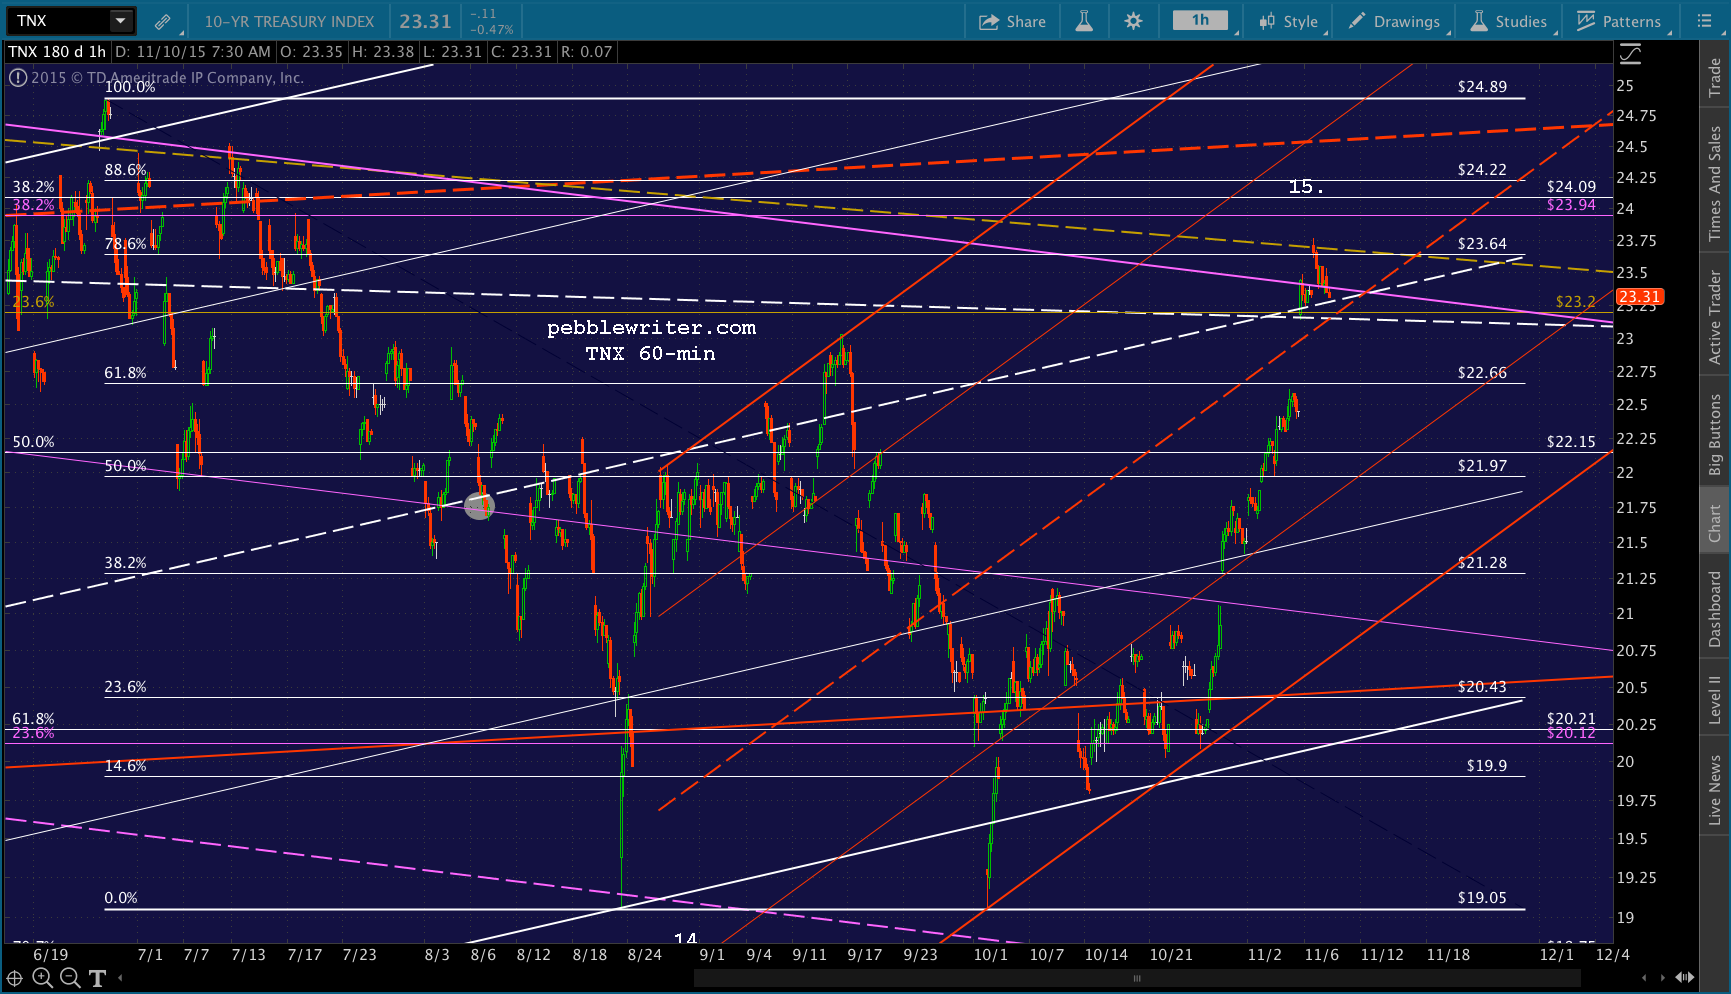Click the price axis scale curve icon

(x=1630, y=53)
